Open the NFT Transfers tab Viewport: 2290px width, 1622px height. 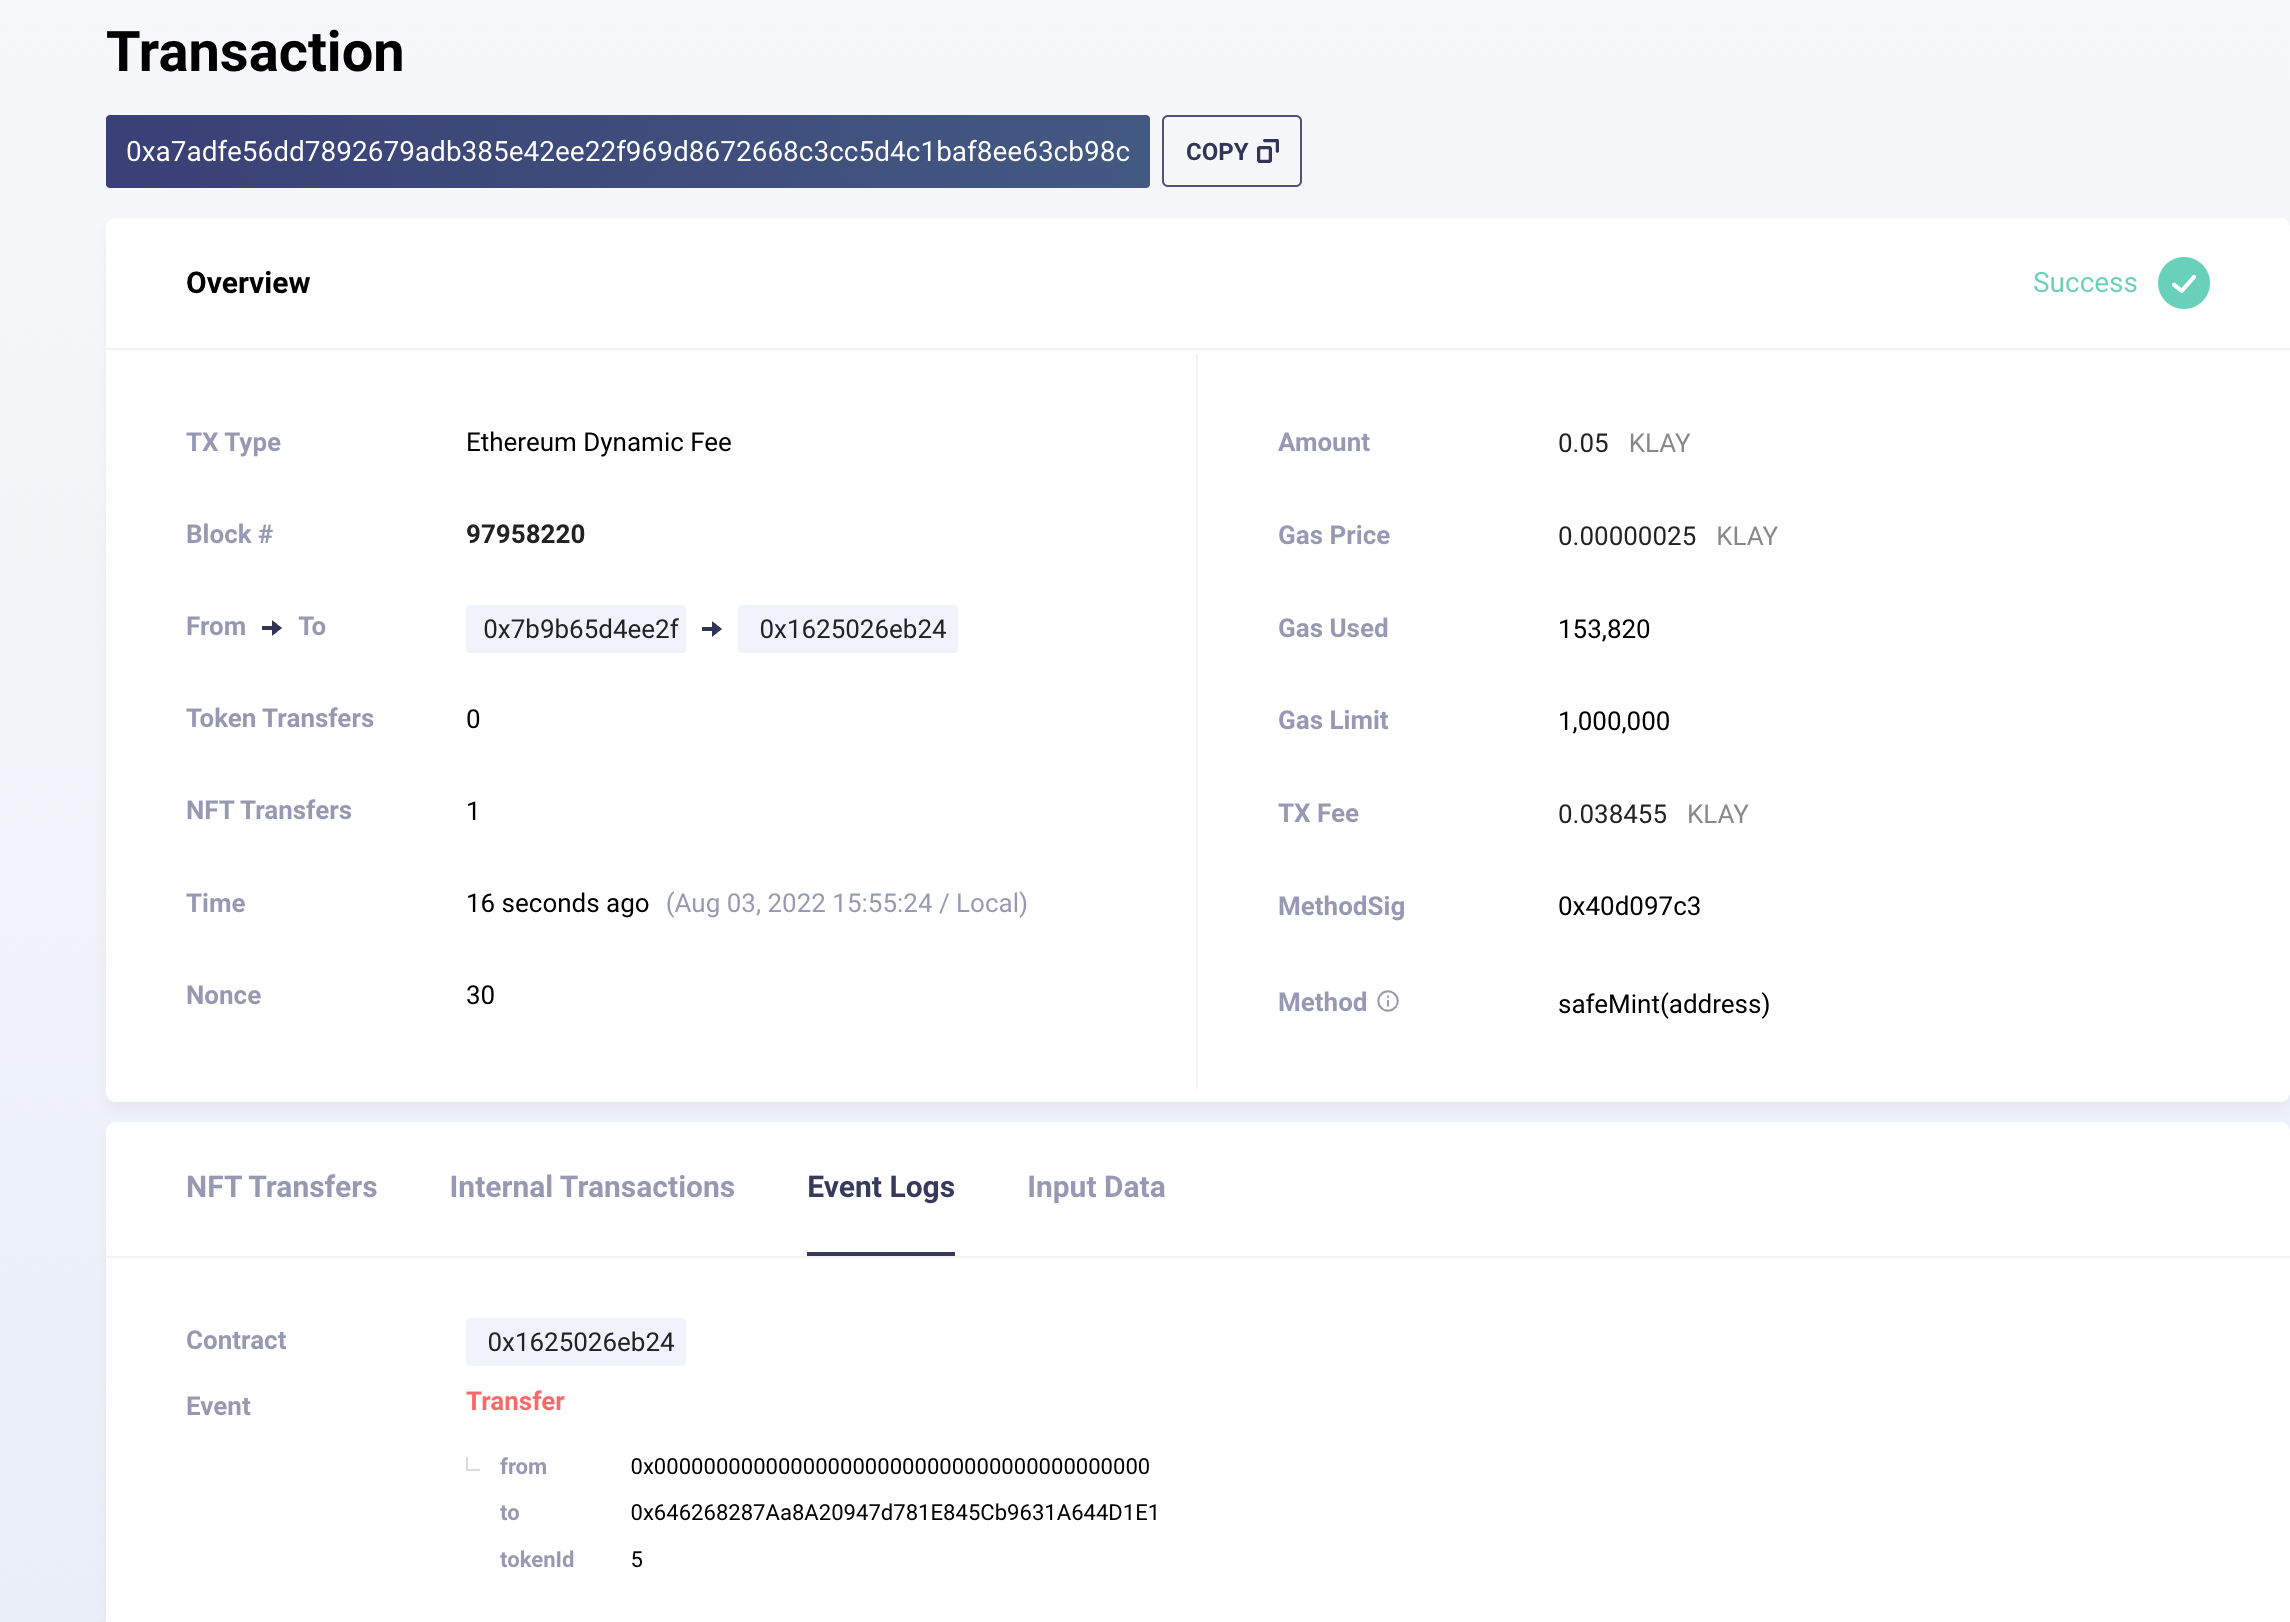[x=281, y=1187]
